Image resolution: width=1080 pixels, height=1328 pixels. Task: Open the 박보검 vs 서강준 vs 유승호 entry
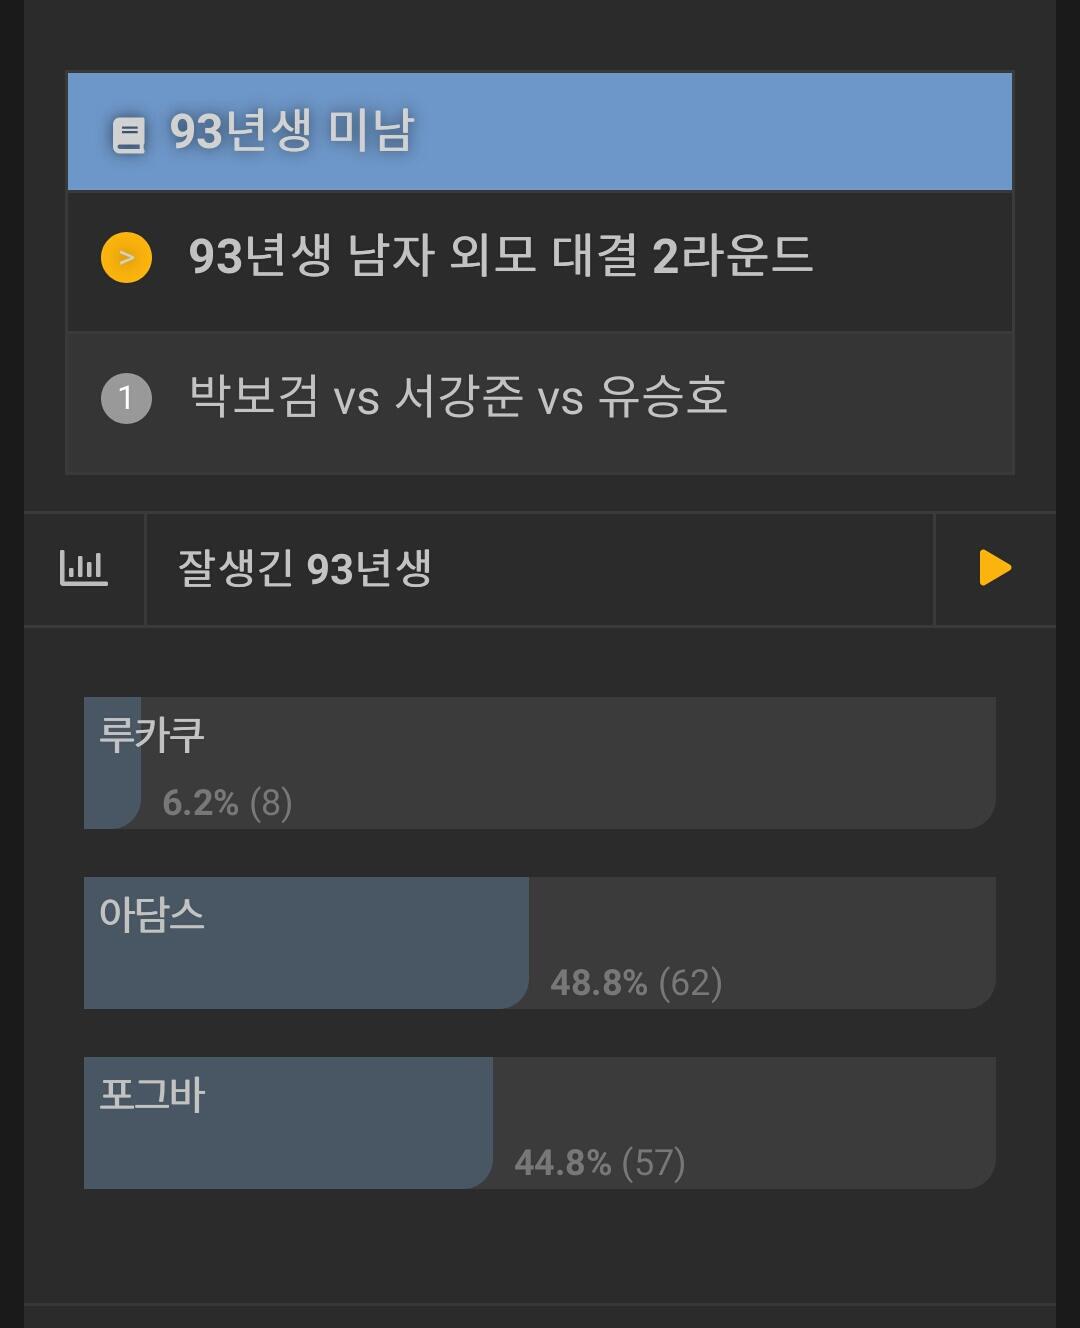[x=458, y=397]
